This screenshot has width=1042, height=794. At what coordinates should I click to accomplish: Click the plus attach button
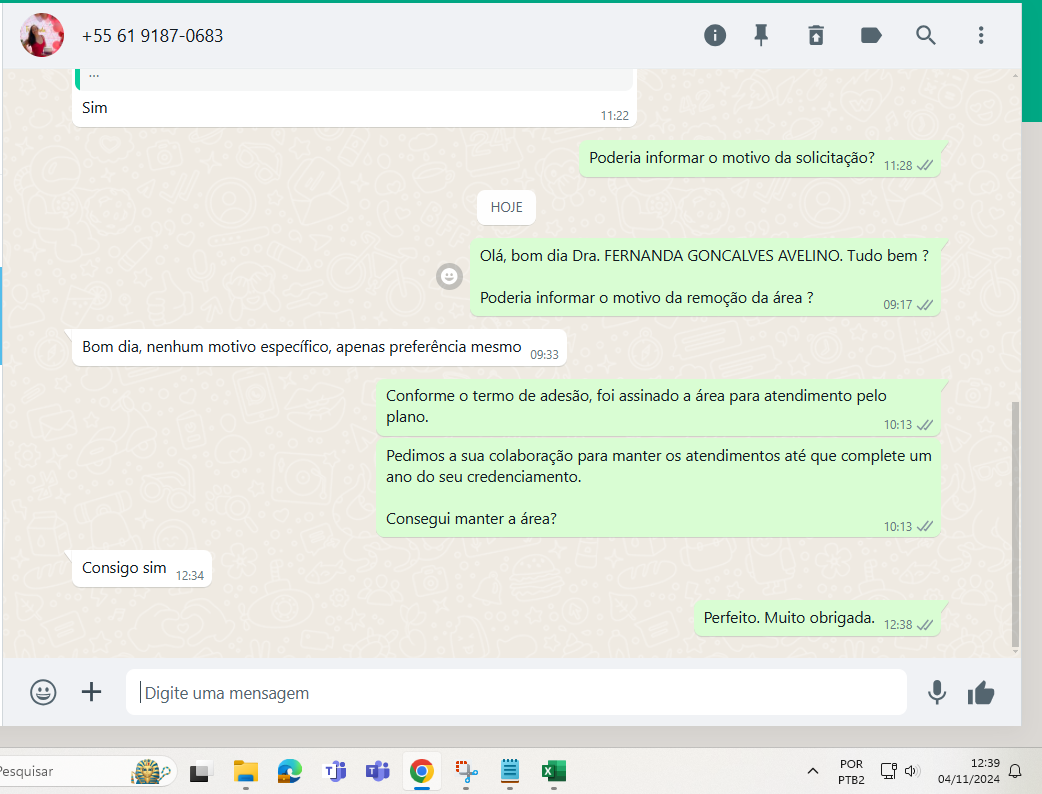(x=91, y=692)
